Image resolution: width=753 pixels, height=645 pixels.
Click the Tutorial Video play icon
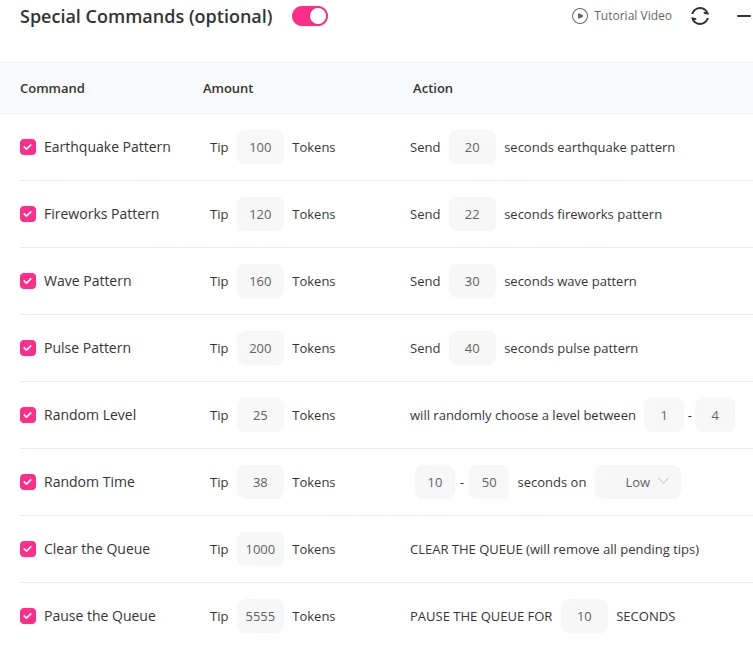(580, 16)
